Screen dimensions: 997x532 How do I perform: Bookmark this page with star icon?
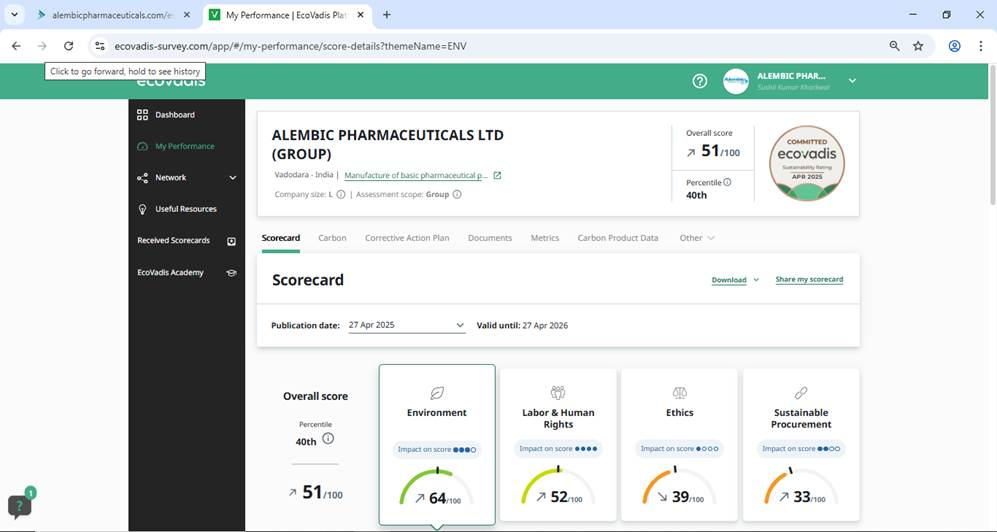click(918, 46)
